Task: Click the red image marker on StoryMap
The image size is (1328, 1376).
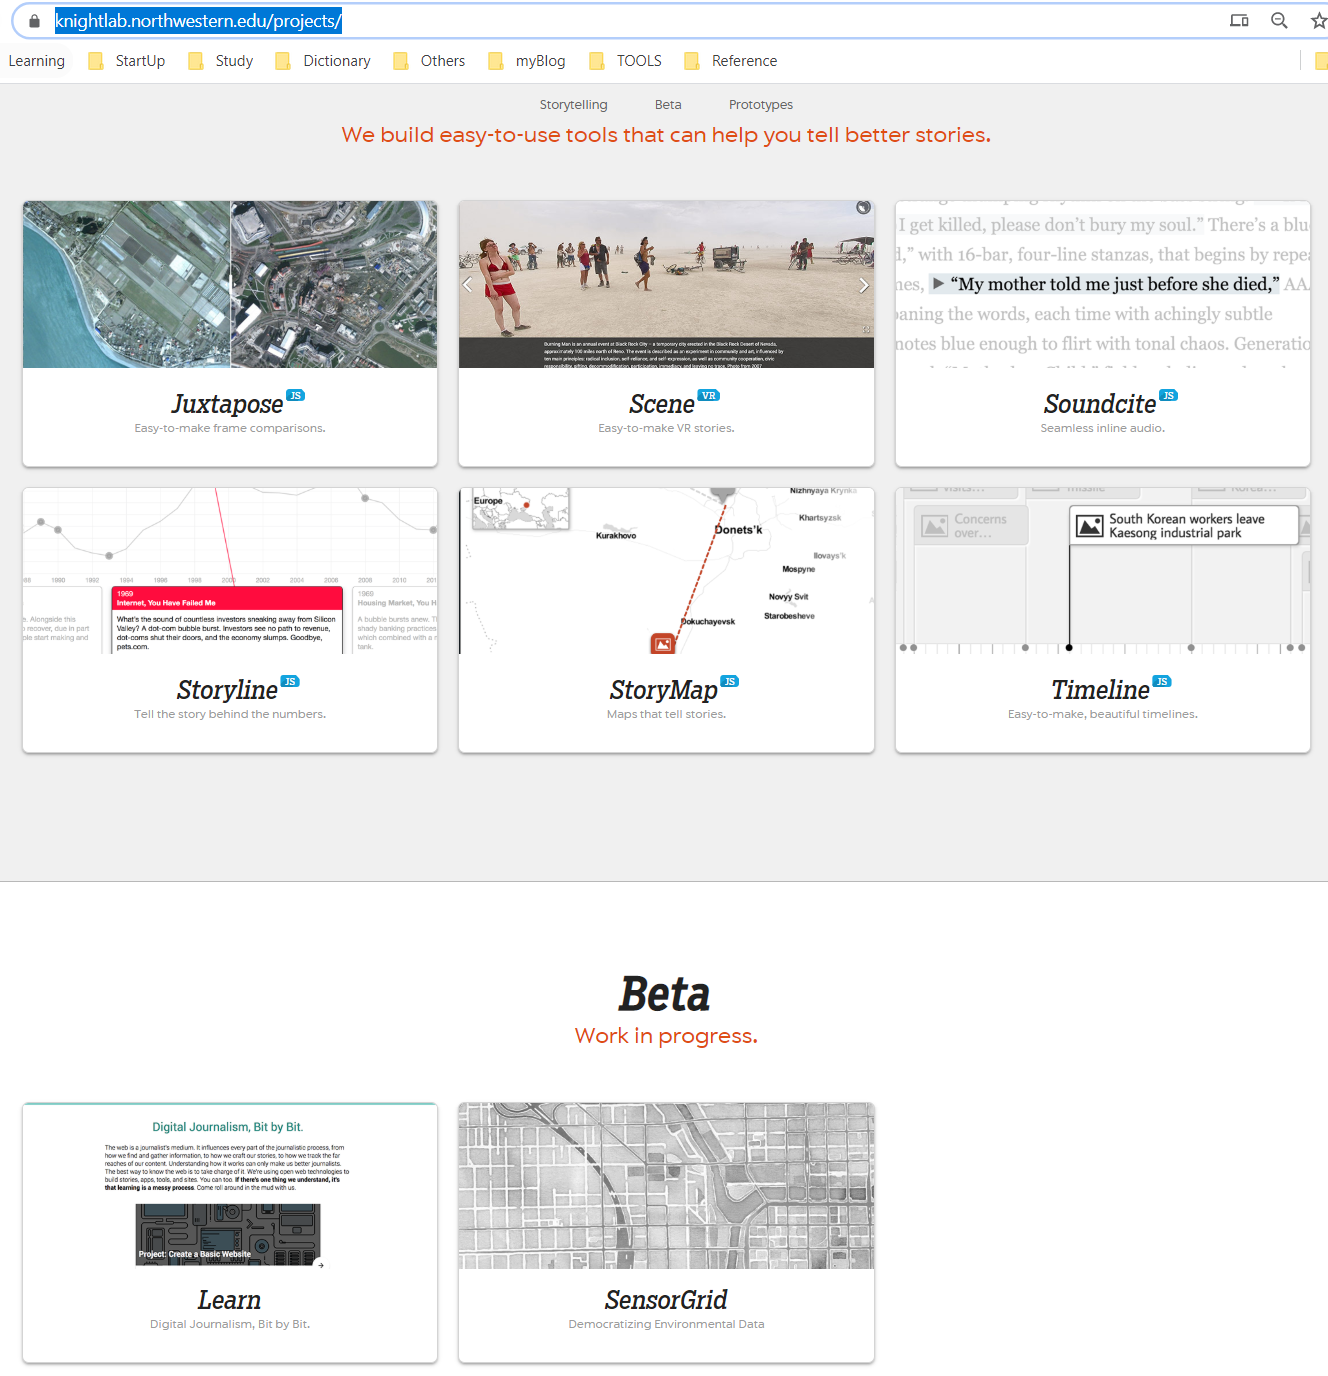Action: pyautogui.click(x=662, y=644)
